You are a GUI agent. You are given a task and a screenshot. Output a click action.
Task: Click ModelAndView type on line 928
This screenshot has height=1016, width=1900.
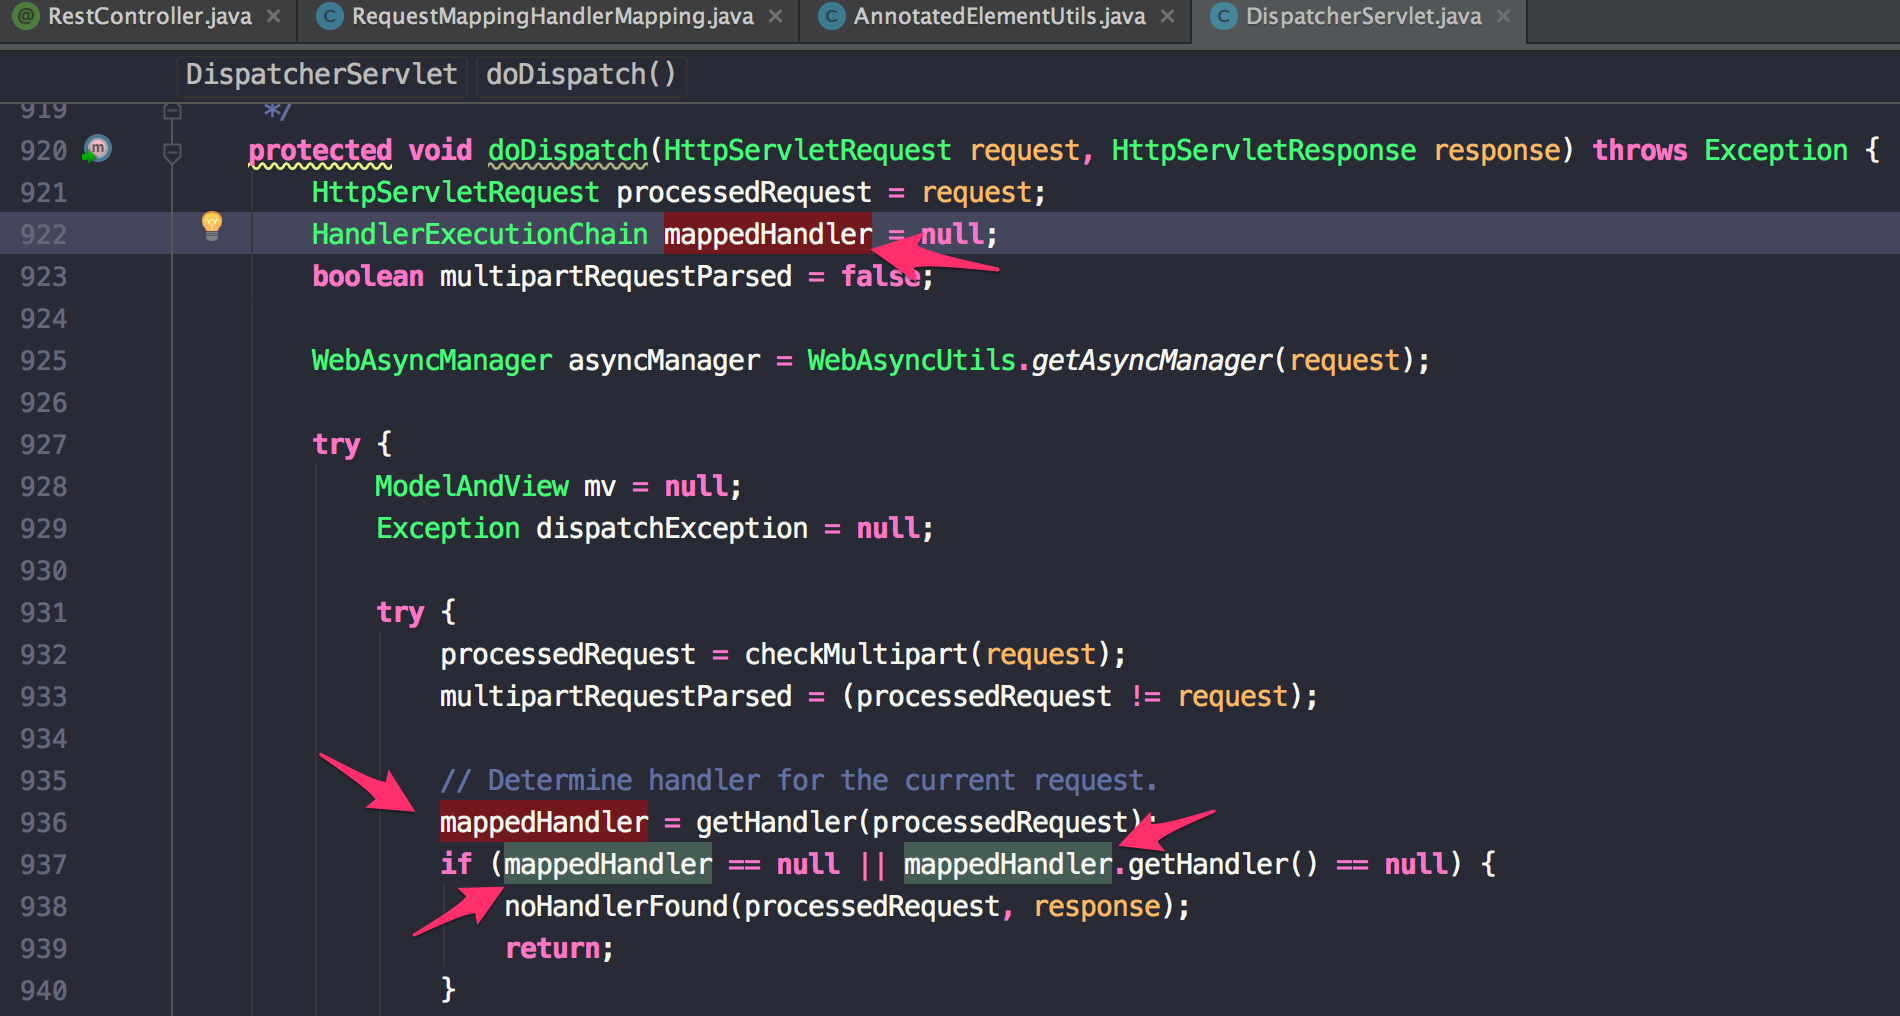point(472,486)
